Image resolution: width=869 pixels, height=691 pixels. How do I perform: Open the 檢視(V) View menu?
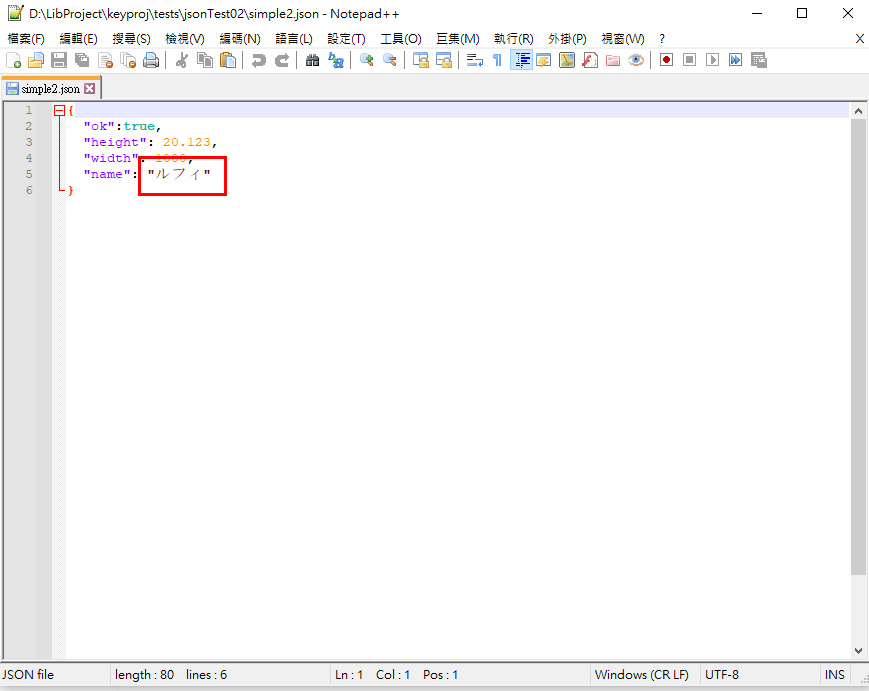(185, 39)
